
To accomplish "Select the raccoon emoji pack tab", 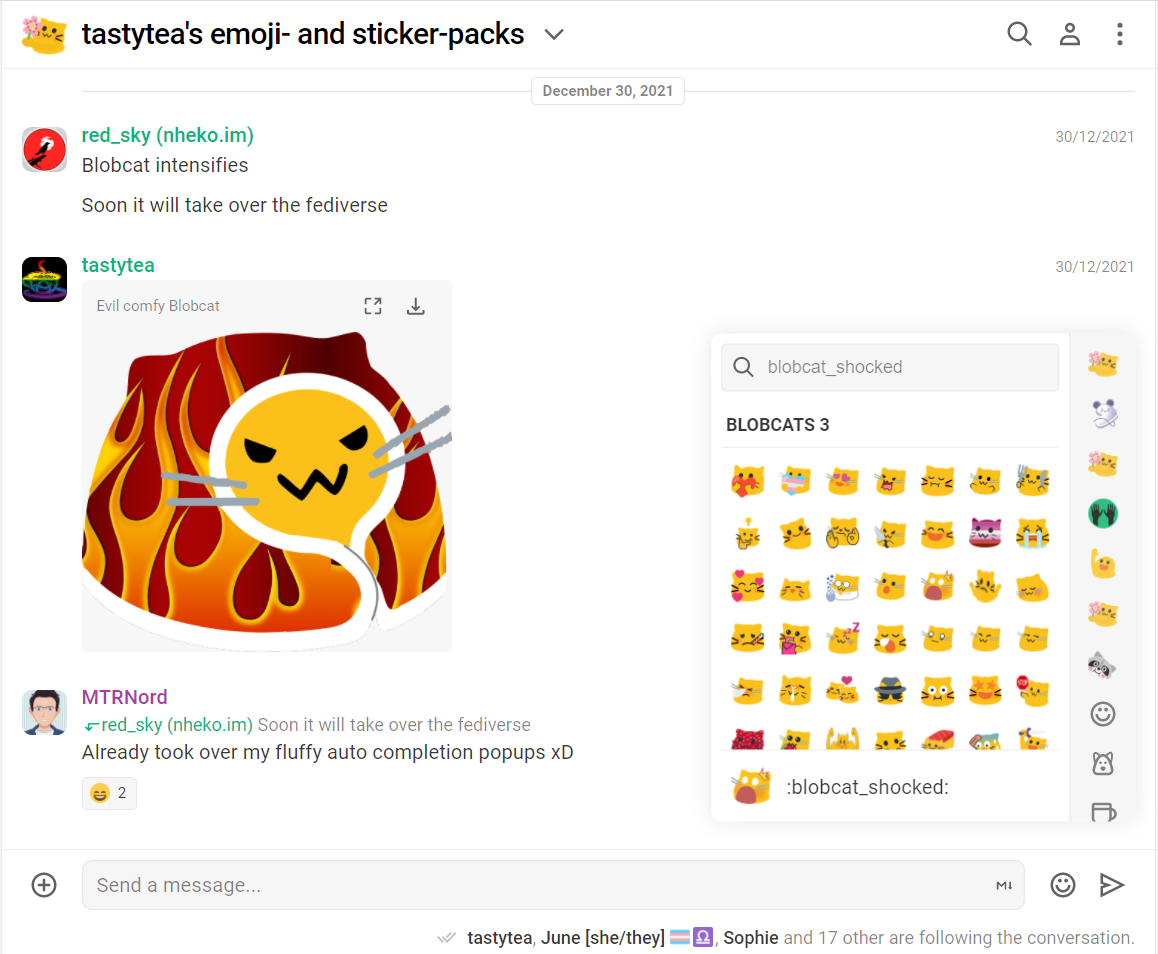I will (x=1102, y=664).
